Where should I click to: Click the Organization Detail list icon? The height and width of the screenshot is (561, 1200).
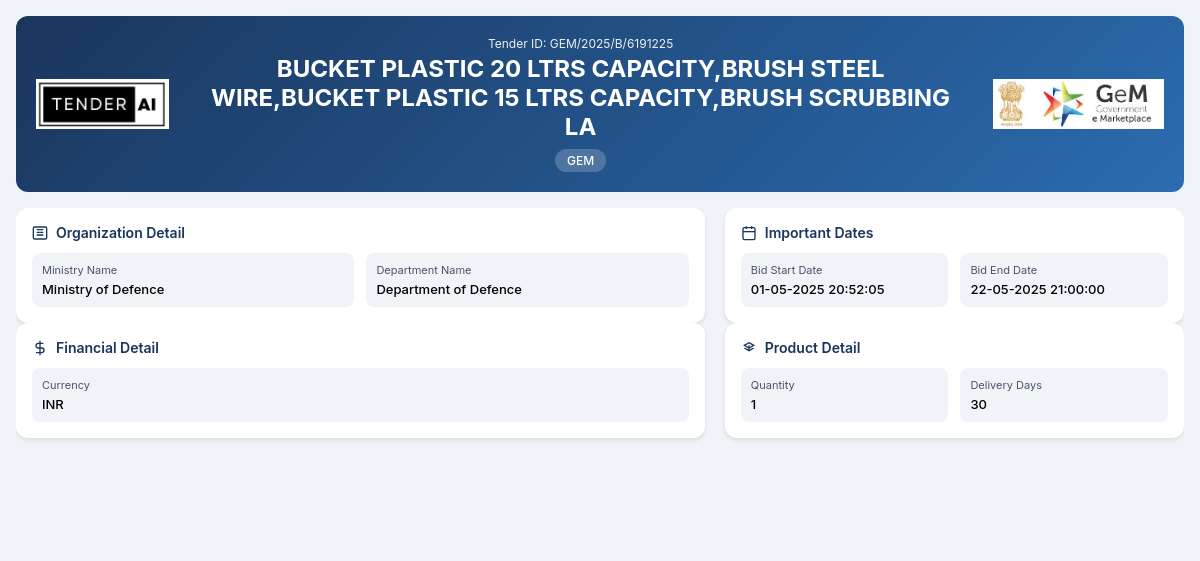[x=40, y=233]
